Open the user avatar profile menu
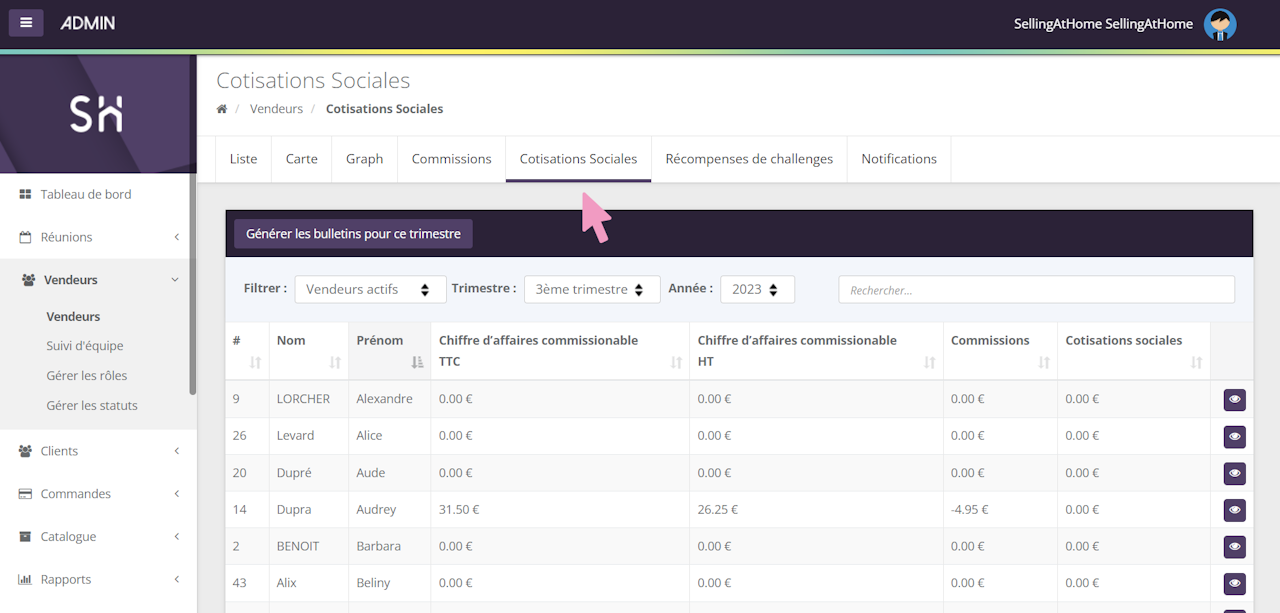Screen dimensions: 1280x613 point(1219,24)
